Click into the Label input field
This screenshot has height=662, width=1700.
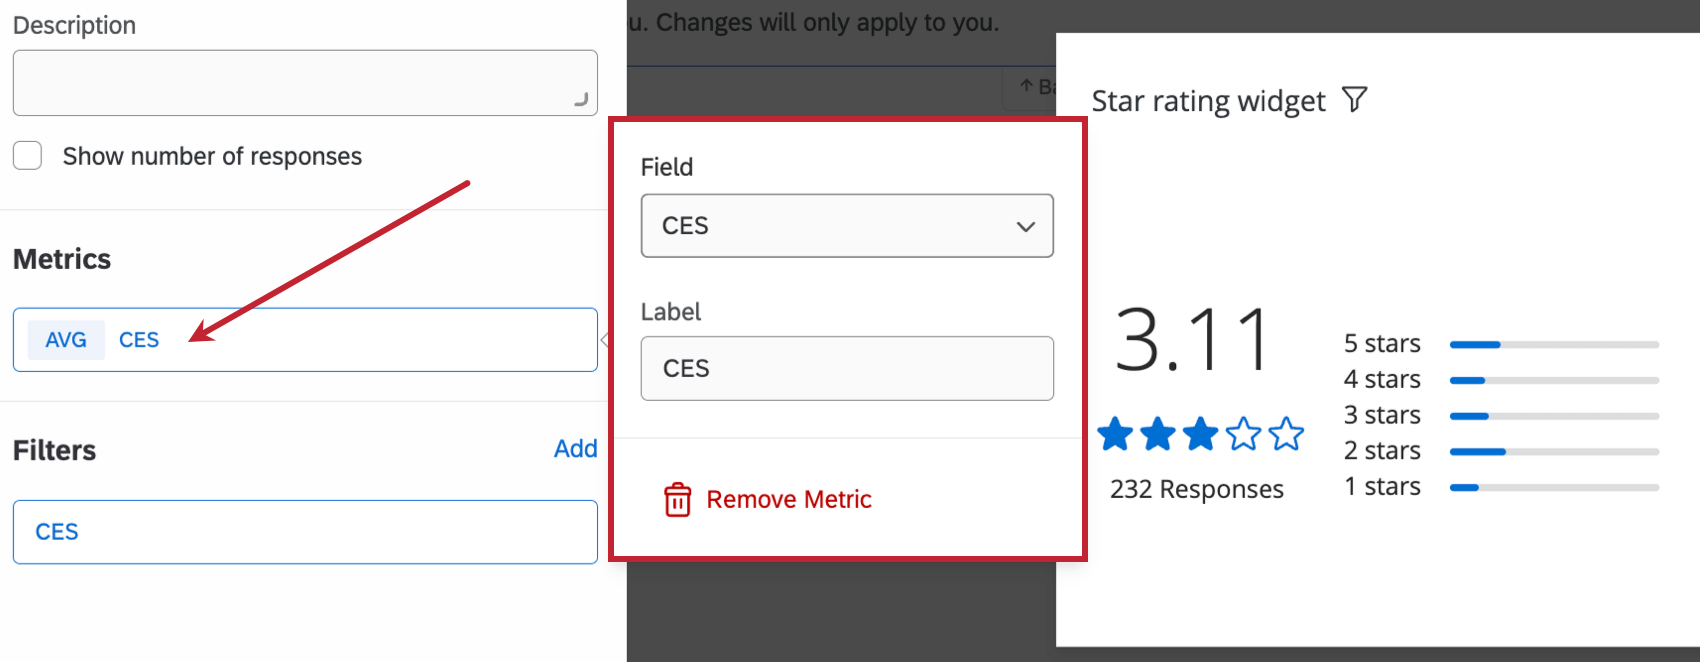pos(846,369)
